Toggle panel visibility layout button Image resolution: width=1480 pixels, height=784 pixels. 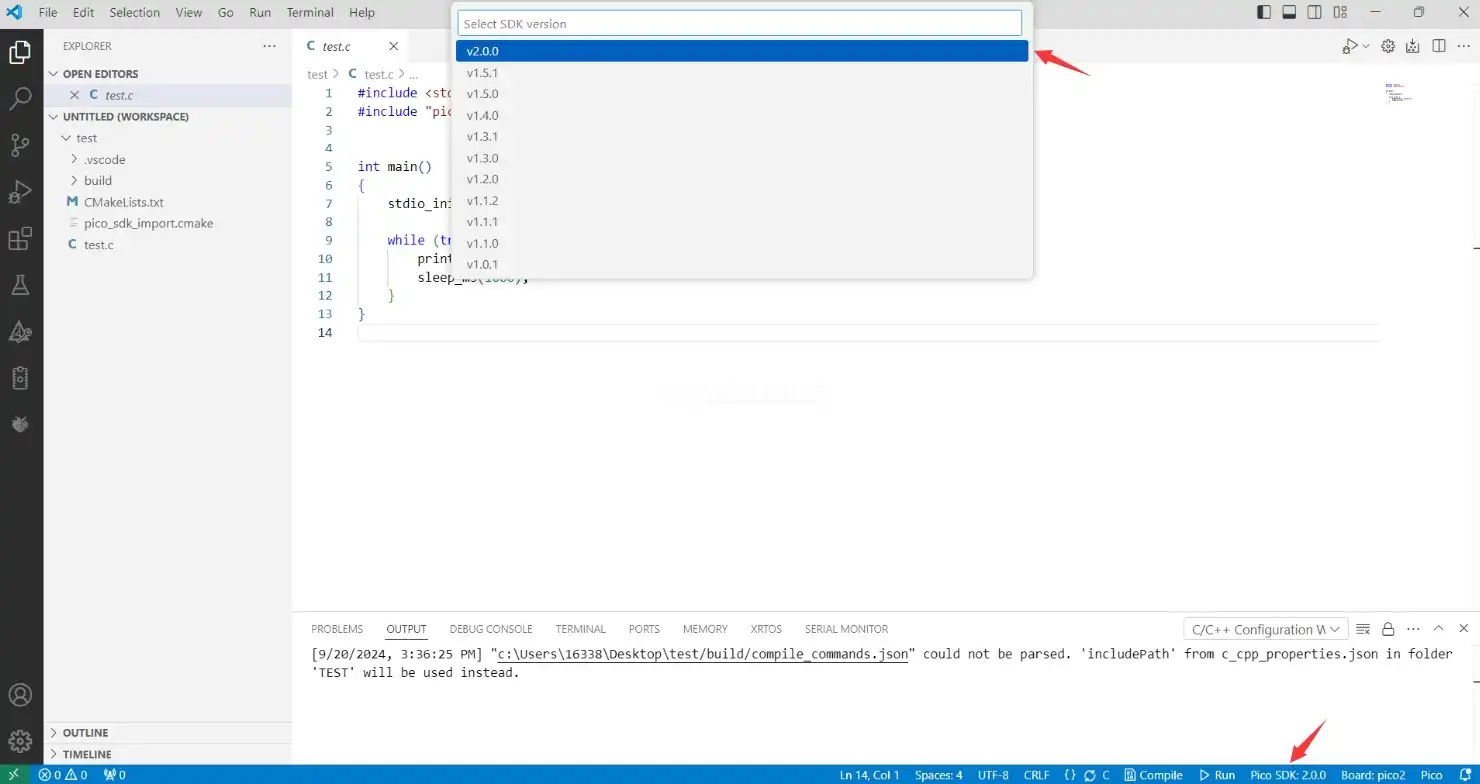1289,13
